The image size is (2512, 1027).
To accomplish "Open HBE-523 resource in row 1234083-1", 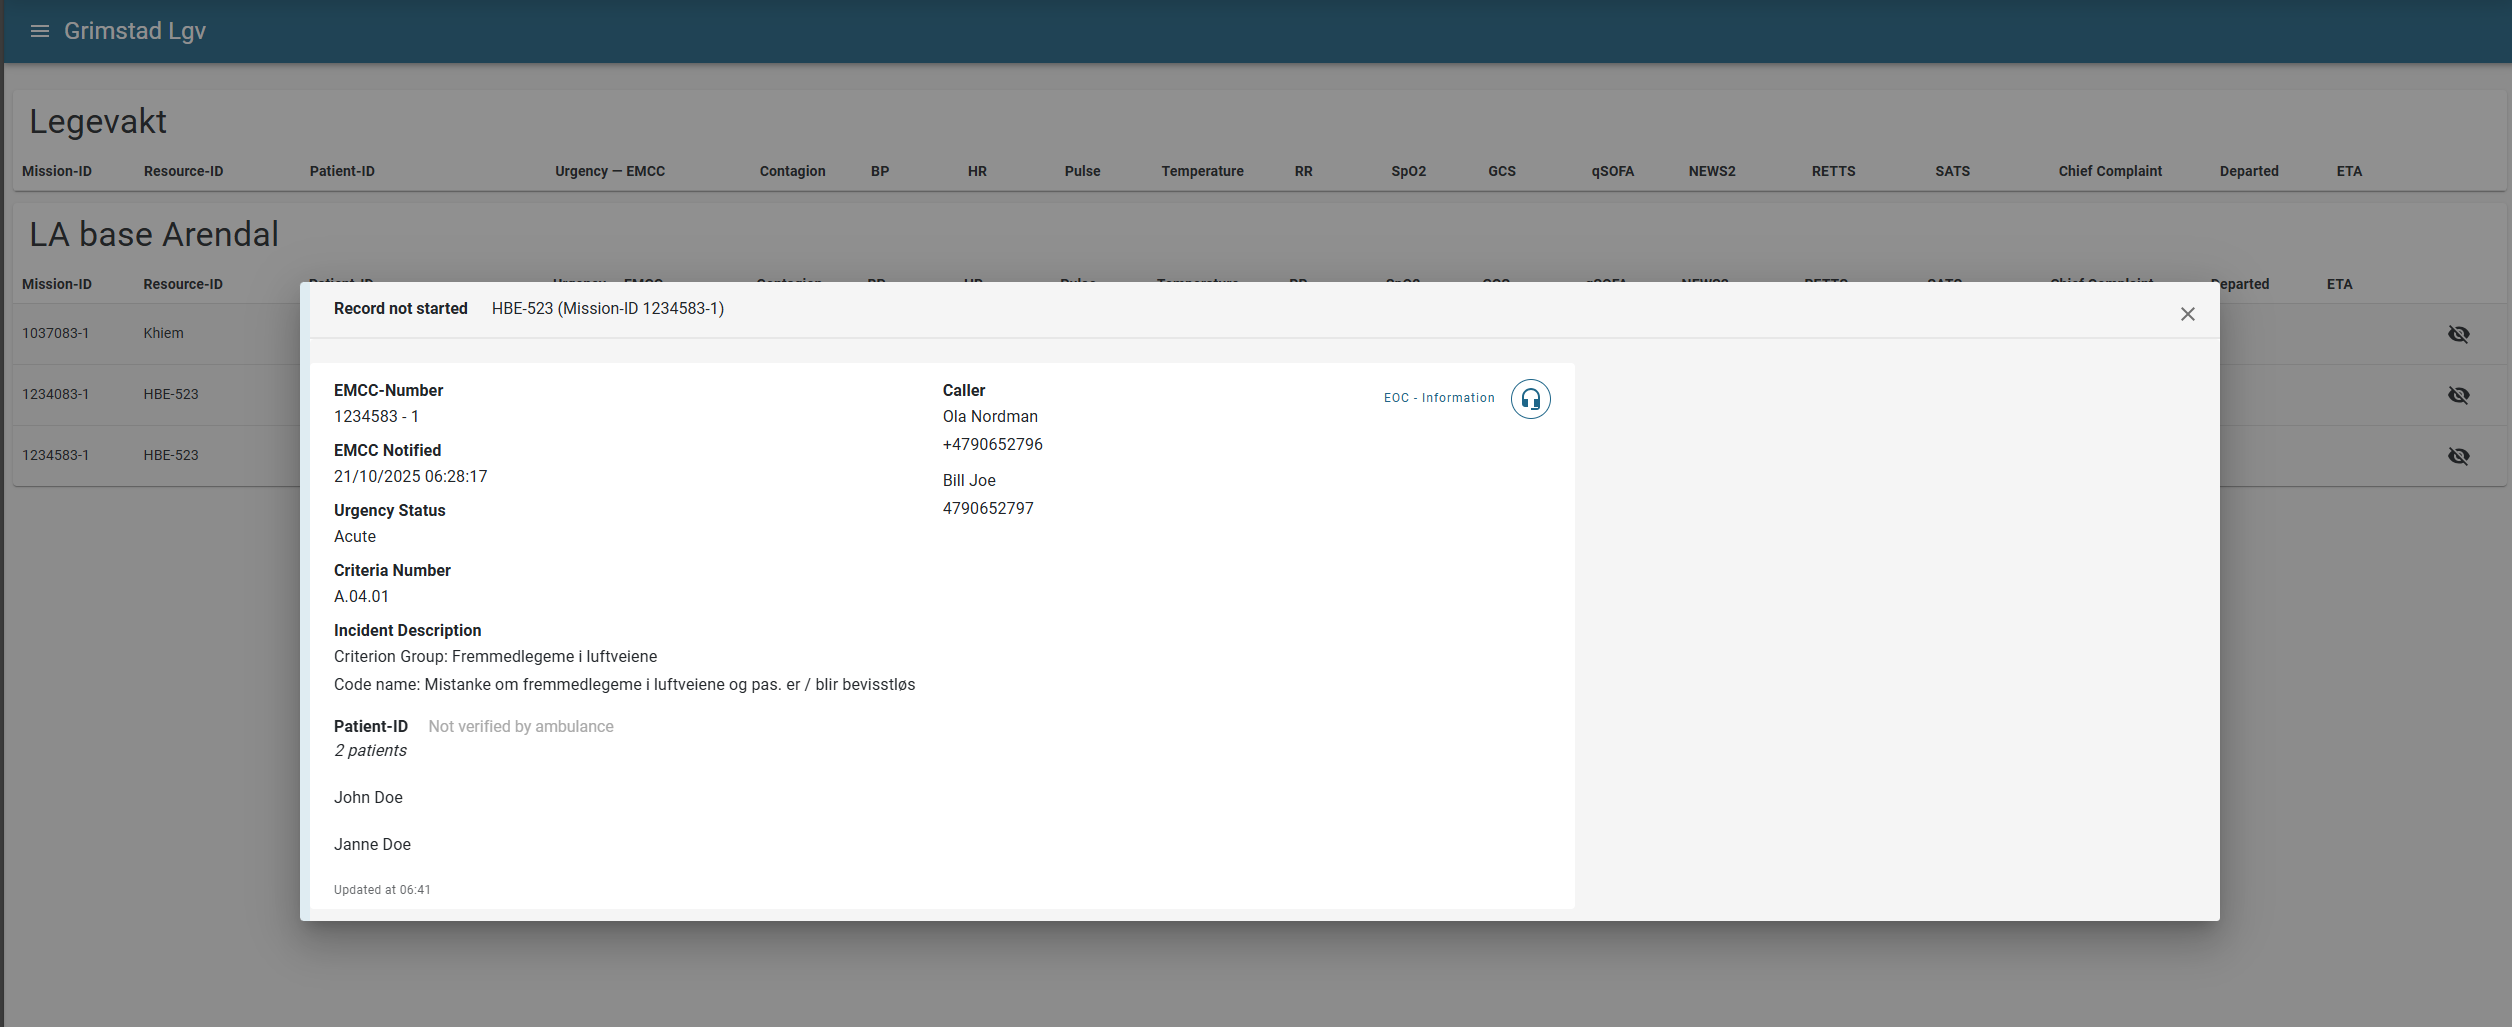I will (x=171, y=394).
